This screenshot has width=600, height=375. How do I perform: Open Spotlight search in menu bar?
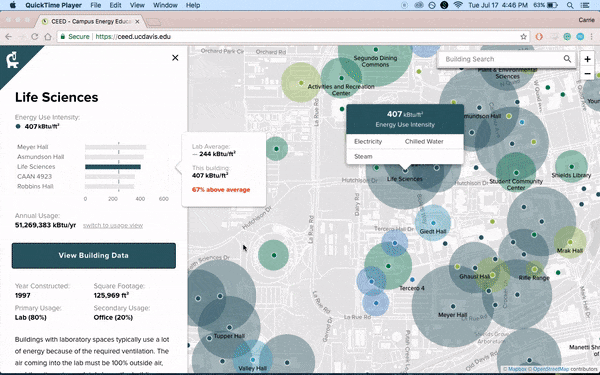pyautogui.click(x=570, y=5)
